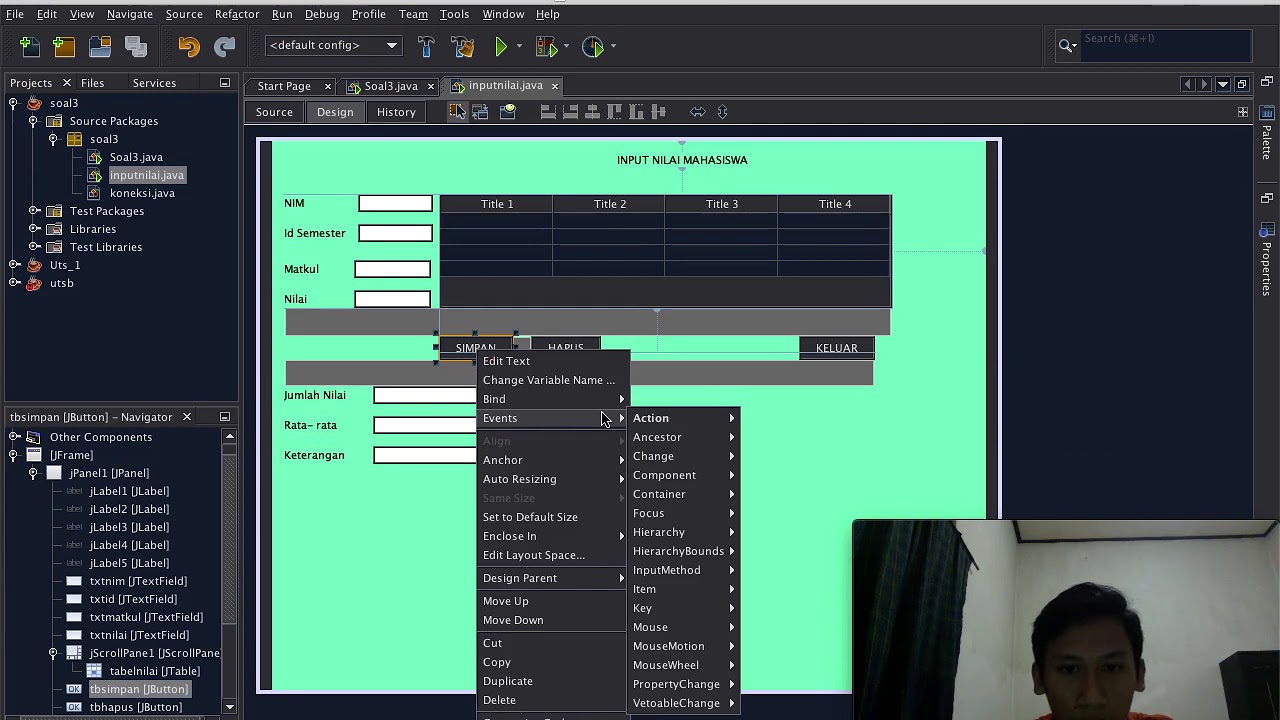Undo the last action via toolbar

tap(189, 46)
